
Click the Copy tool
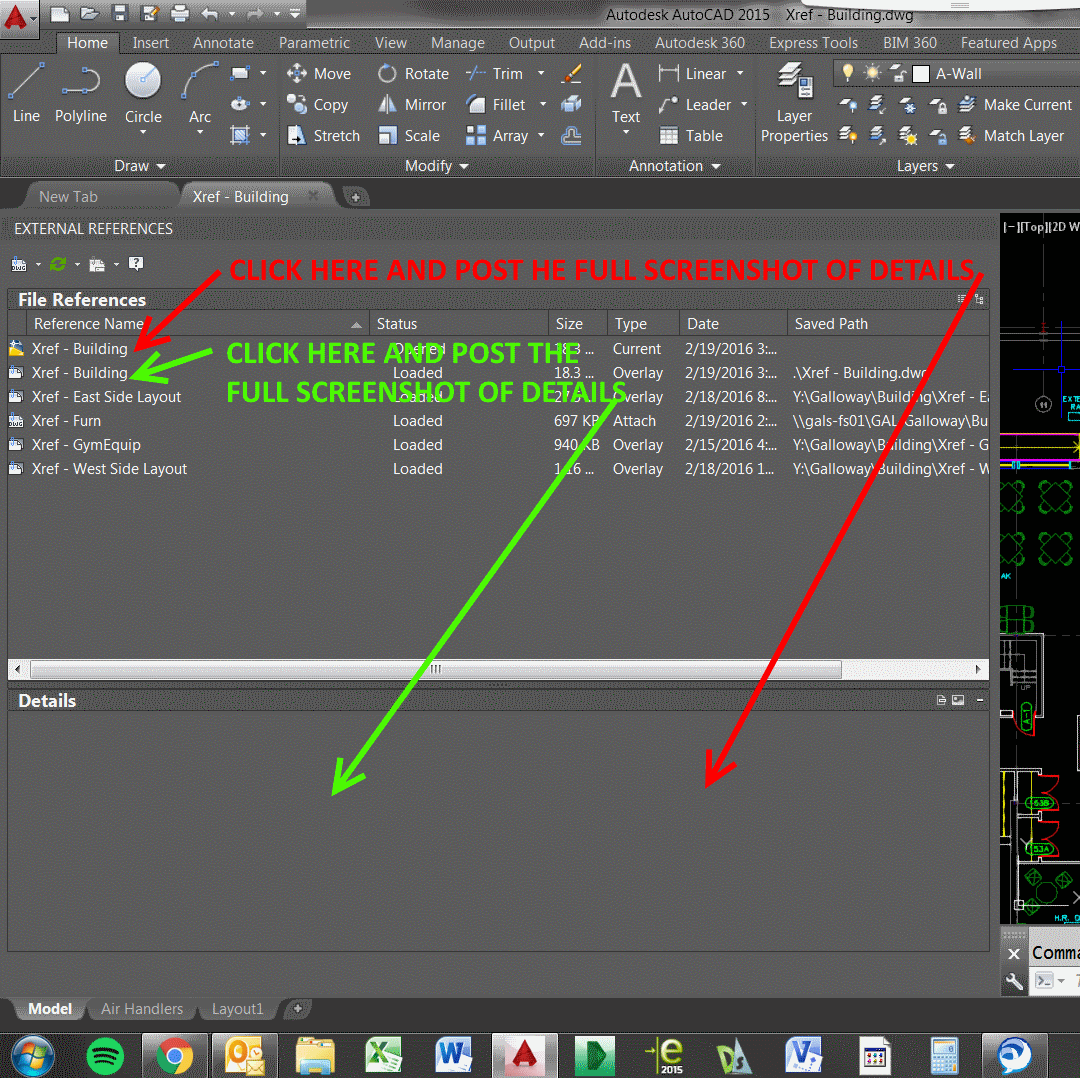(x=318, y=104)
